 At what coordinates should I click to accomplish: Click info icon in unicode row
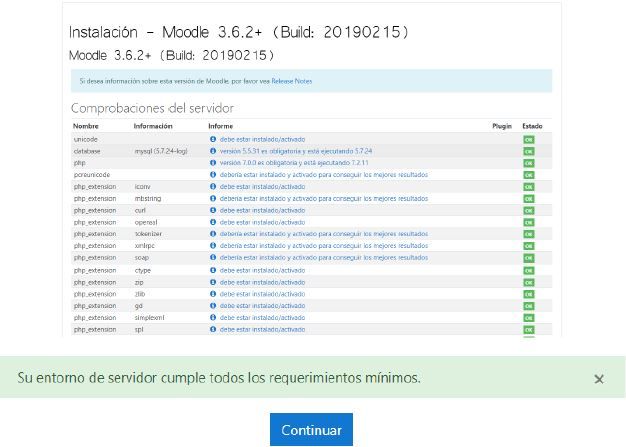(213, 139)
